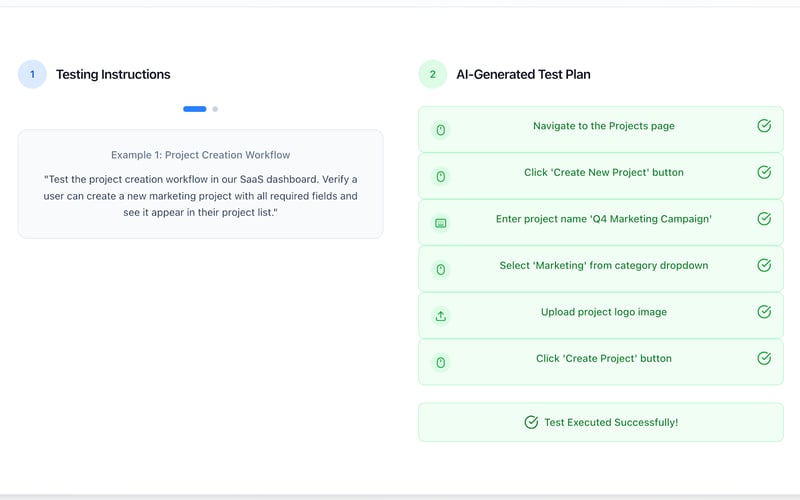
Task: Click 'Select Marketing from category dropdown' step text
Action: coord(604,265)
